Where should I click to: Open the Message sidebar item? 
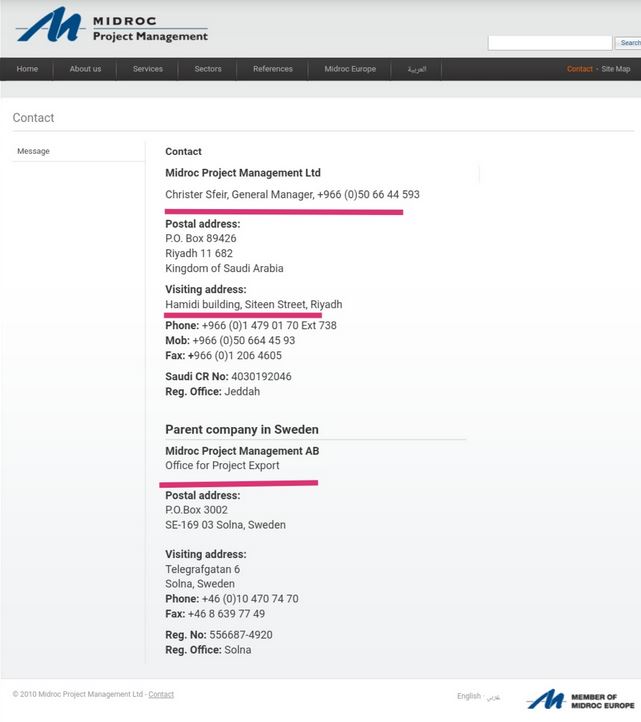[x=33, y=151]
